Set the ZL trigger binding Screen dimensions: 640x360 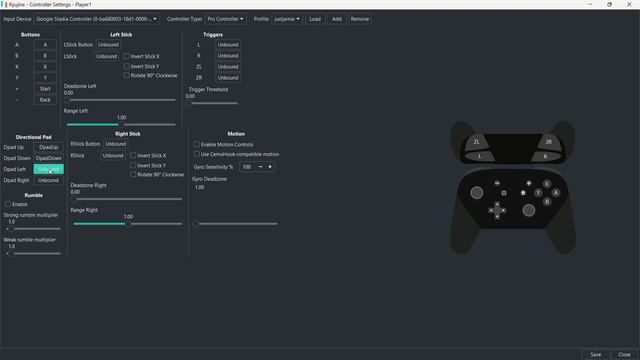pos(228,67)
